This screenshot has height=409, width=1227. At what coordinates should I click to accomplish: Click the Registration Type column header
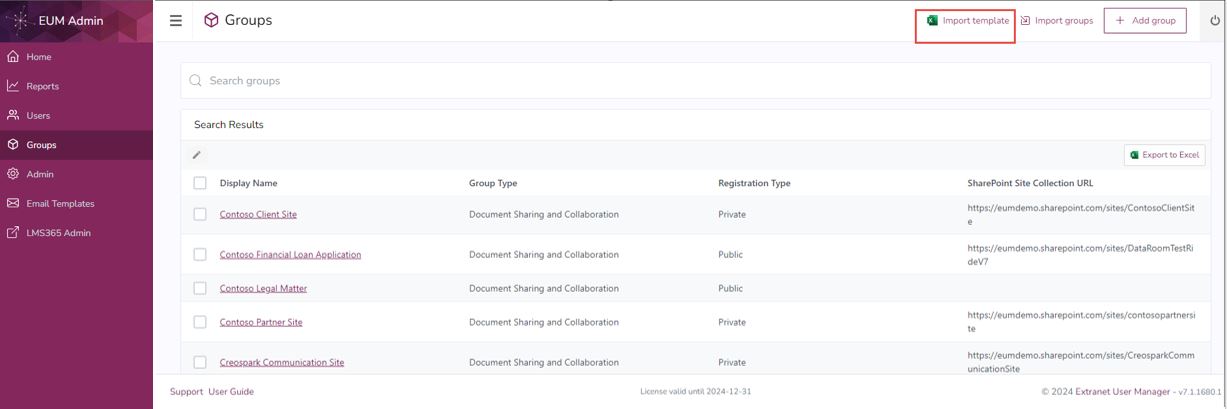coord(754,183)
